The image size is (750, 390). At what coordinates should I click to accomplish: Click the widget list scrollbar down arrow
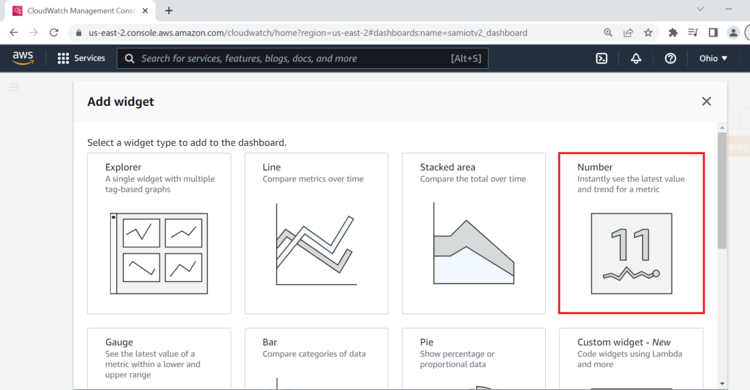722,384
